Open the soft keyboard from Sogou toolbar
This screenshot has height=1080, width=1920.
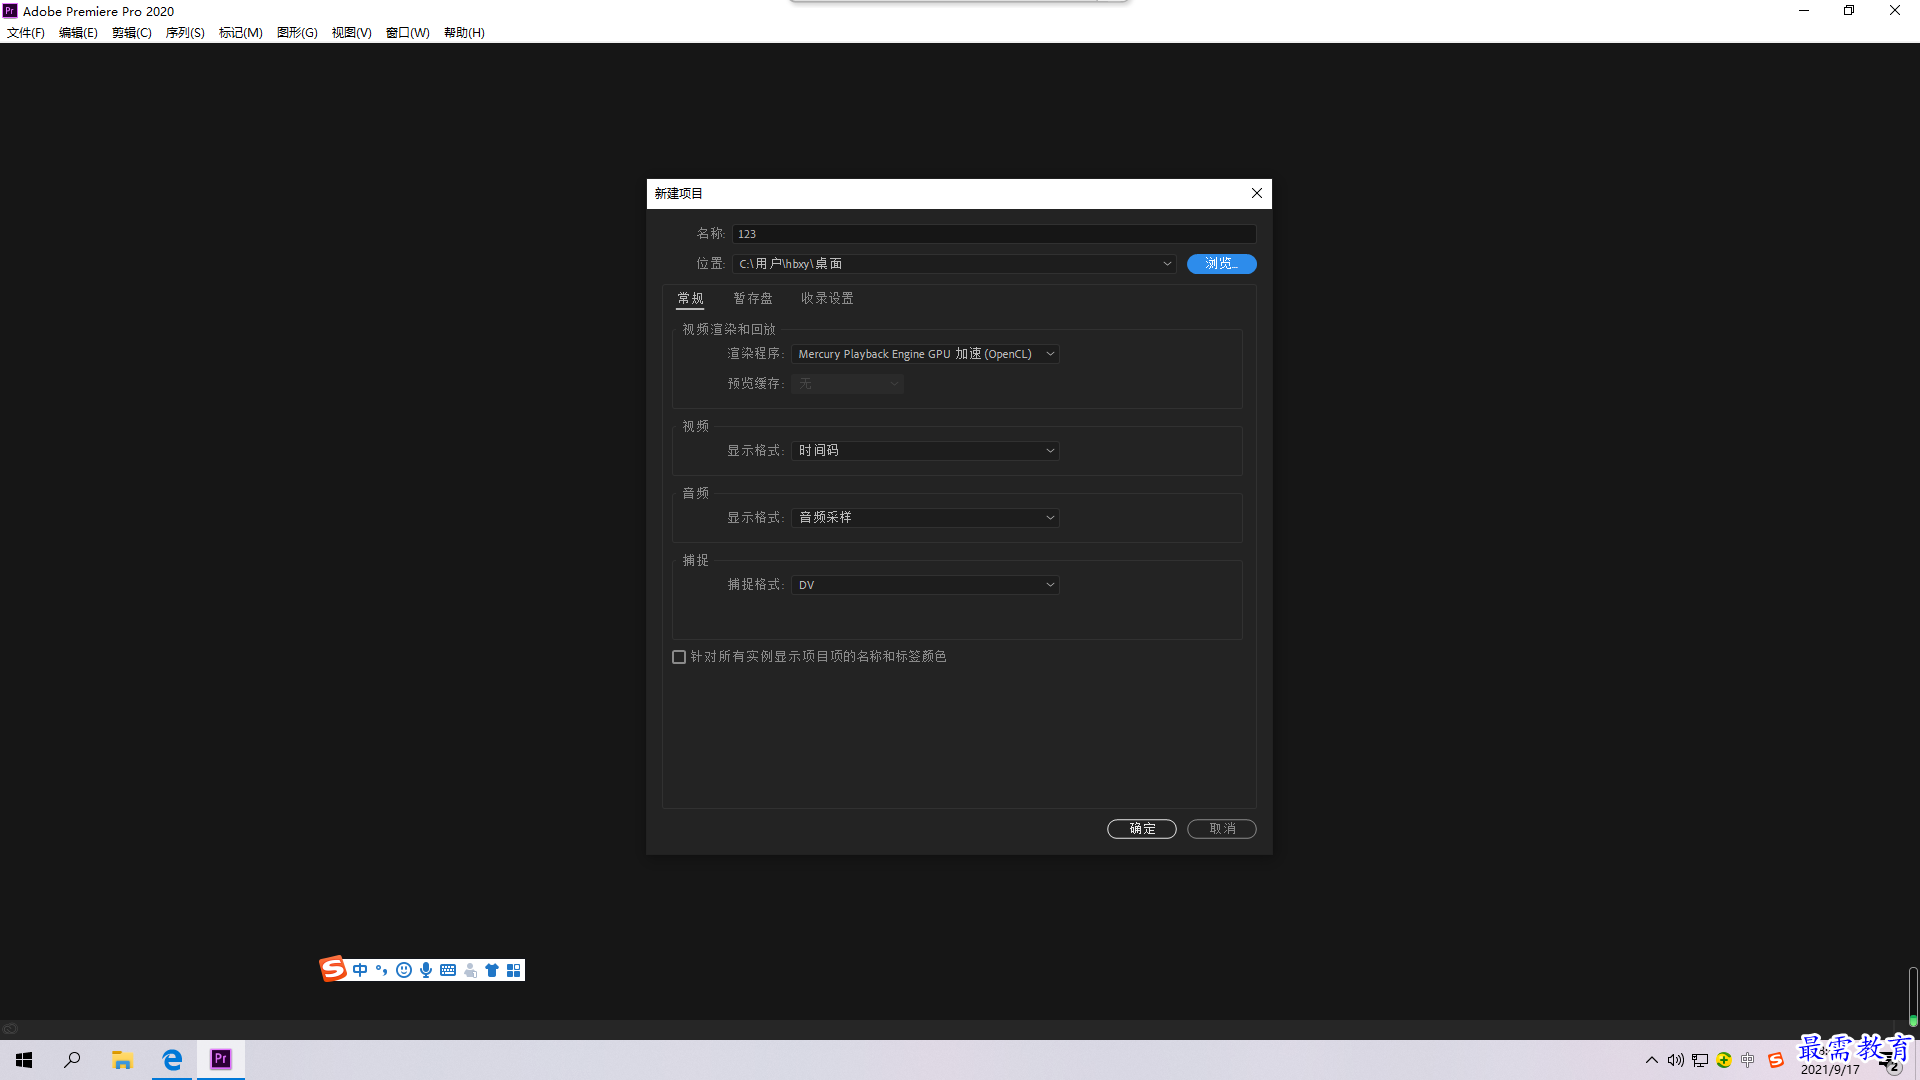pyautogui.click(x=448, y=970)
